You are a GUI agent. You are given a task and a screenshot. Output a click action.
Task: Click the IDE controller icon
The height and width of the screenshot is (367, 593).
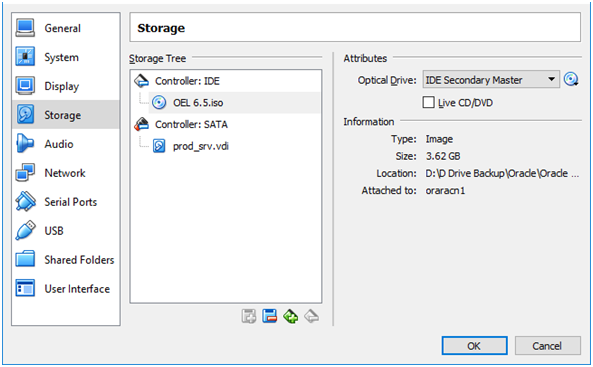coord(141,81)
